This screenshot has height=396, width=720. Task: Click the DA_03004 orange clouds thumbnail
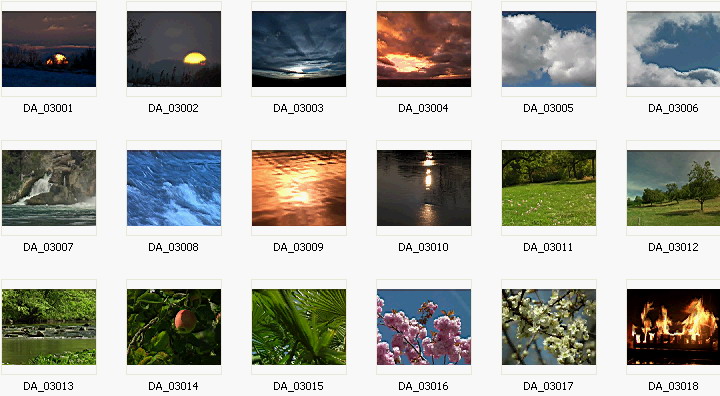424,49
